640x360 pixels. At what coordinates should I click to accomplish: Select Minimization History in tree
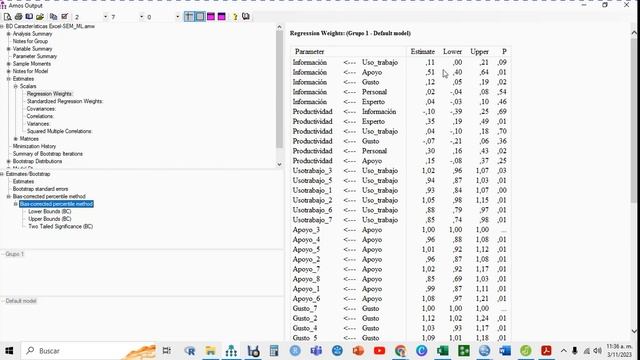tap(34, 146)
